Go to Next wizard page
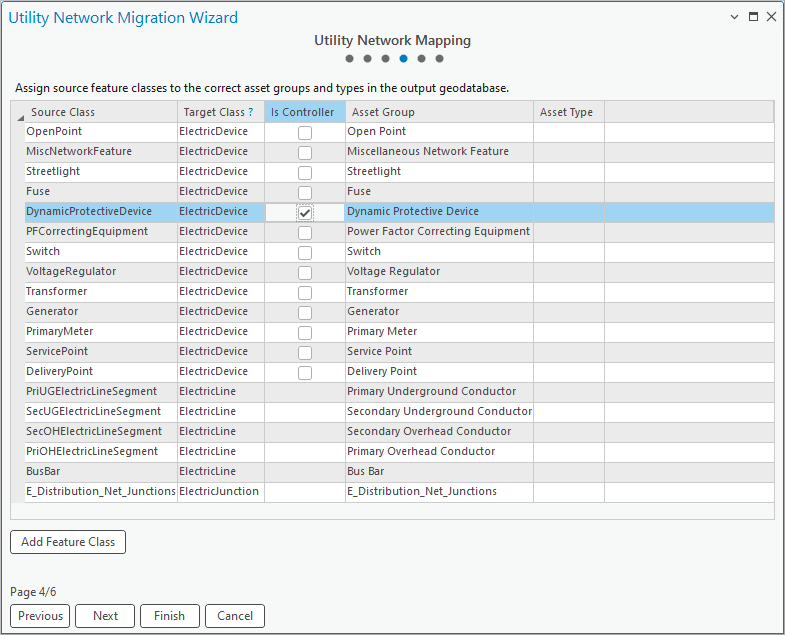The image size is (785, 635). tap(105, 616)
